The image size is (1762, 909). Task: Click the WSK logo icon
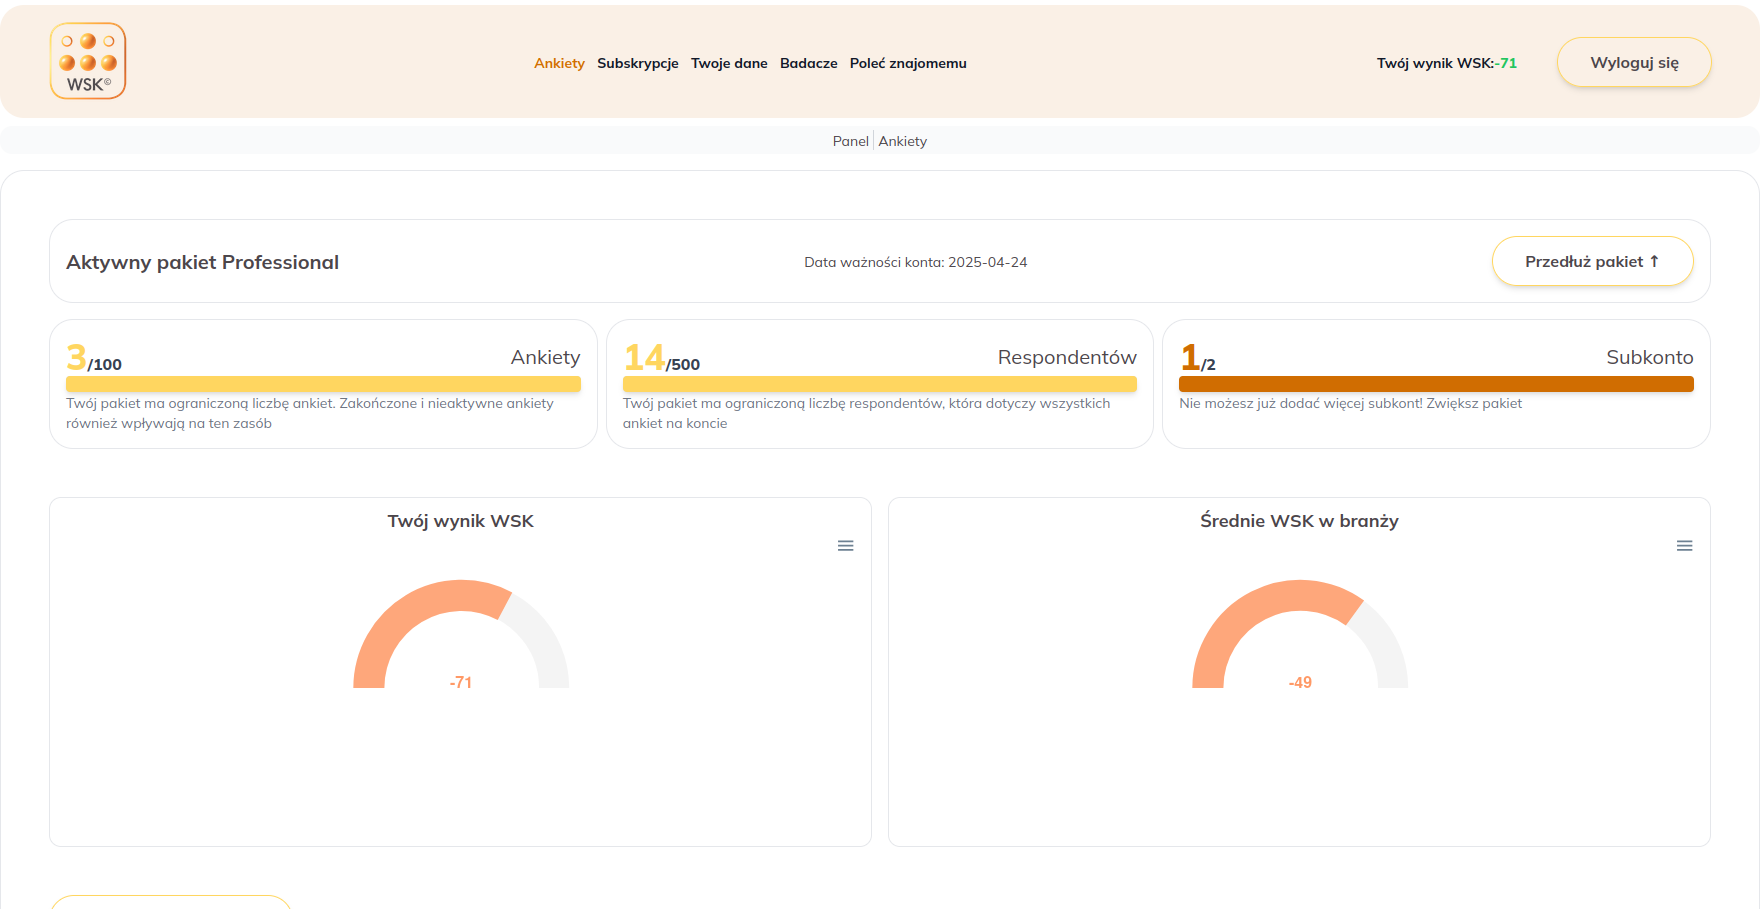tap(88, 61)
